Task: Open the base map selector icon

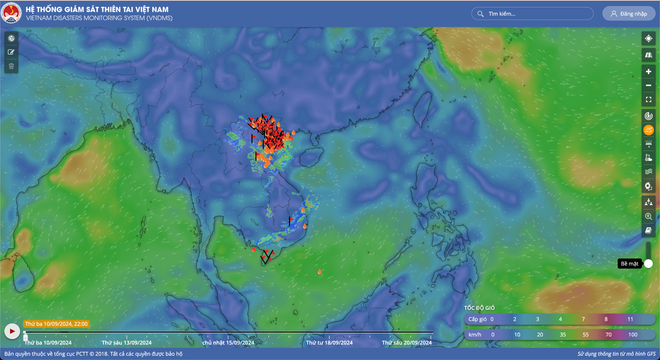Action: click(648, 55)
